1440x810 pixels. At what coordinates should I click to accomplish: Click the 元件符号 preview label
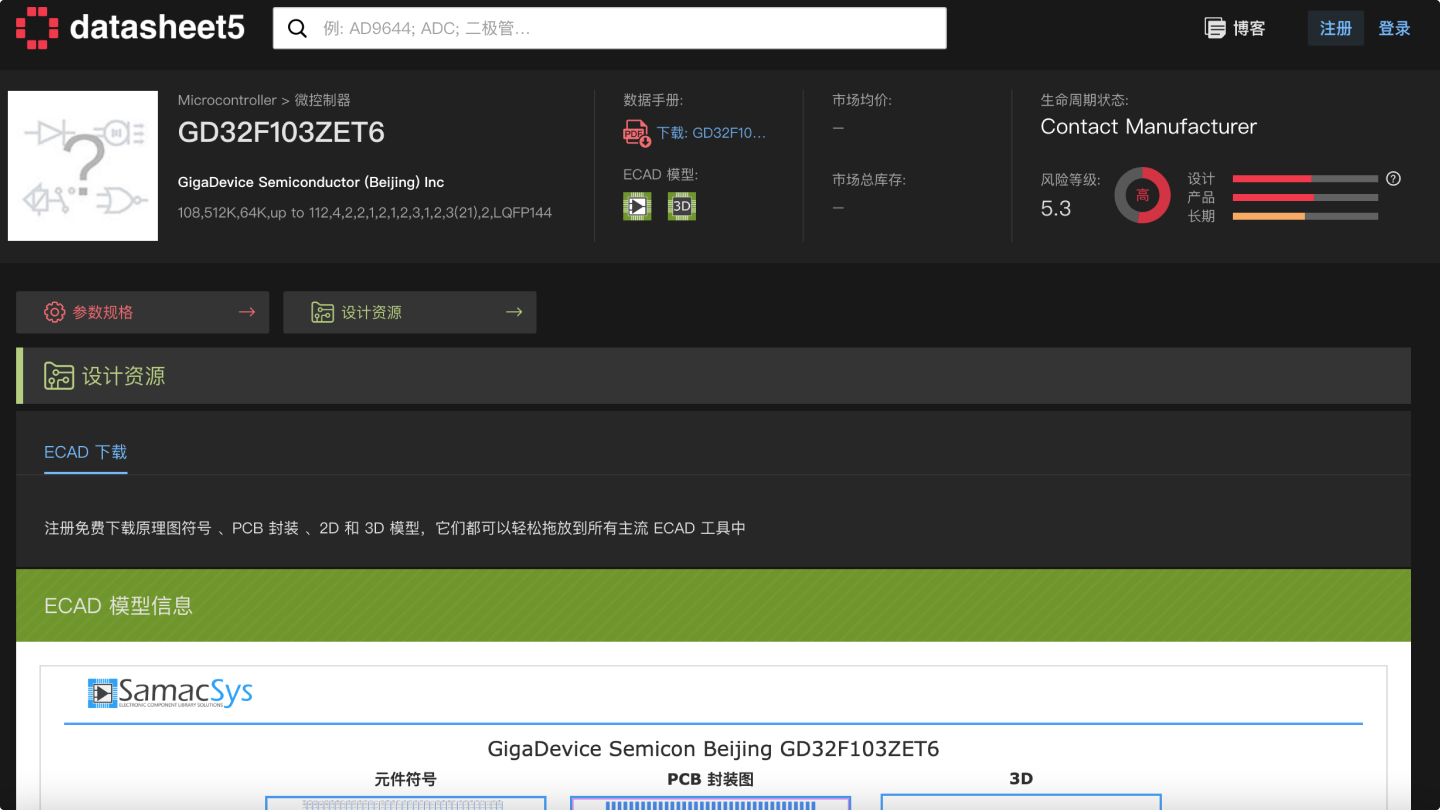click(405, 779)
